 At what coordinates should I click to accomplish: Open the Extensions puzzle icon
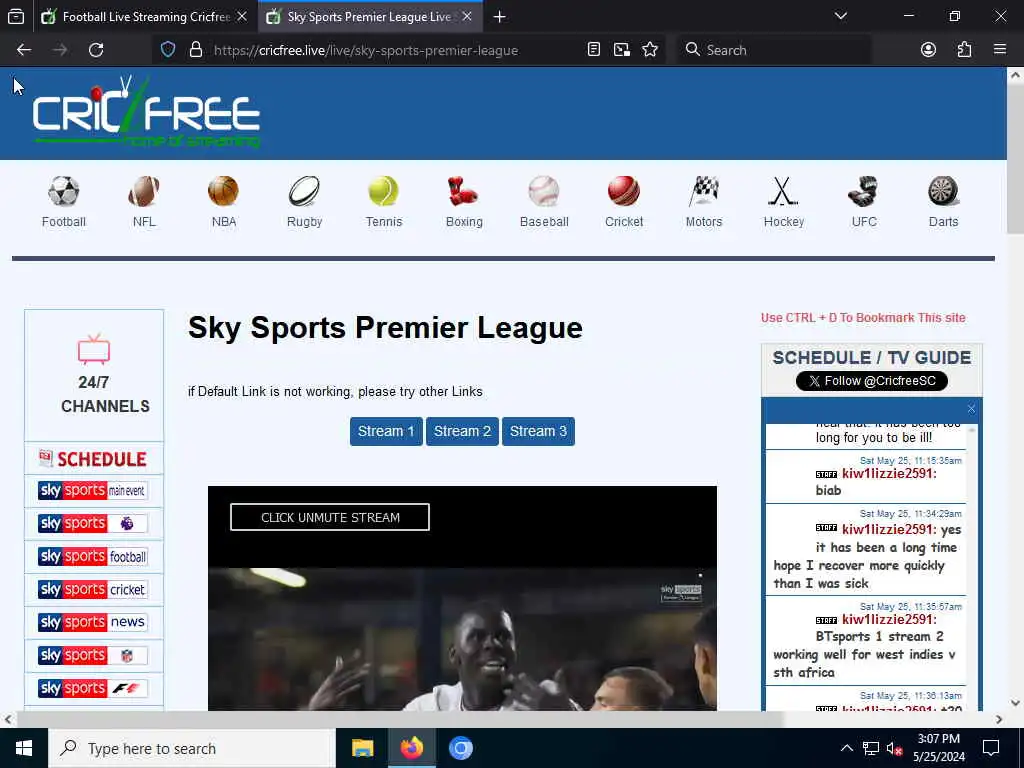click(x=964, y=50)
